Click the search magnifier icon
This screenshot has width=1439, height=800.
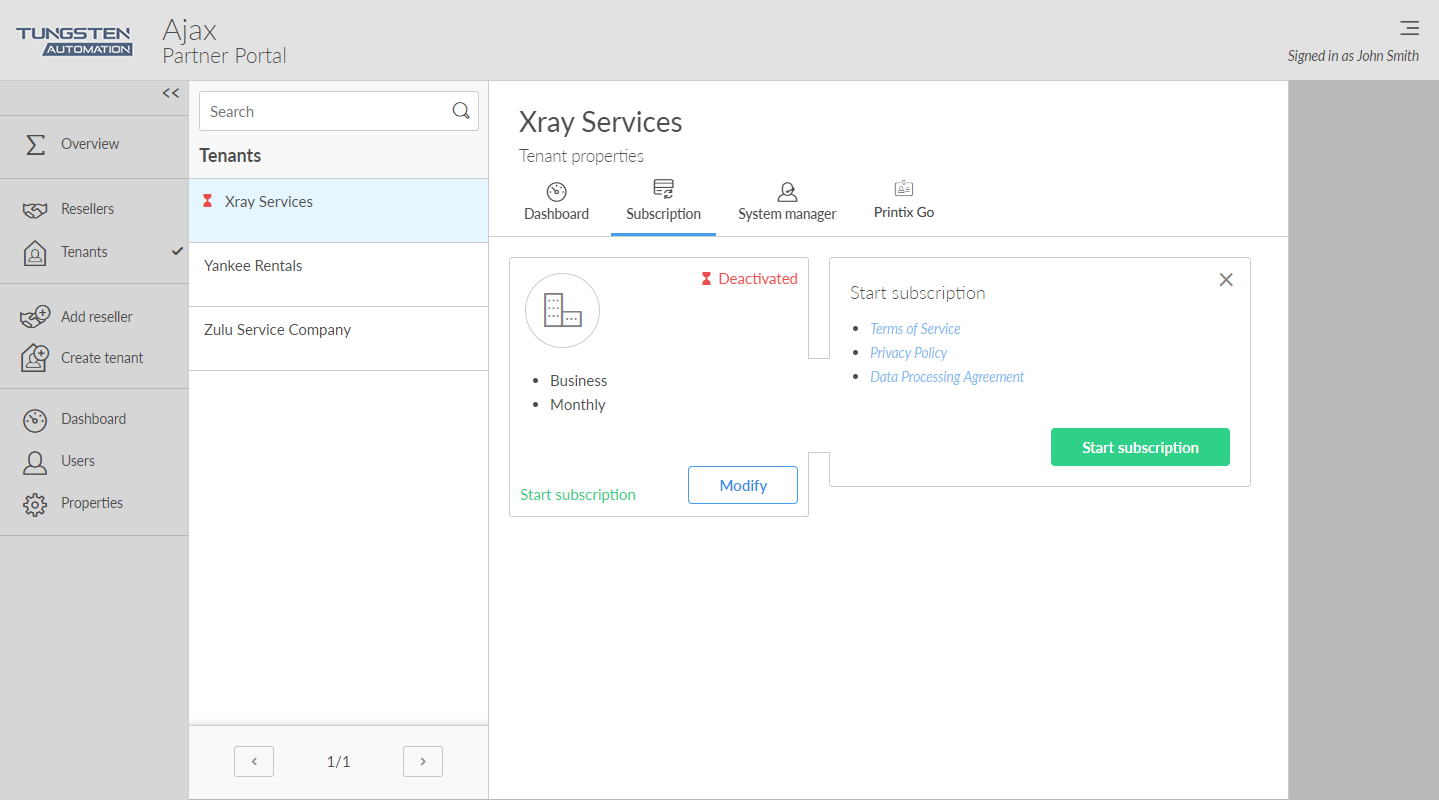461,111
